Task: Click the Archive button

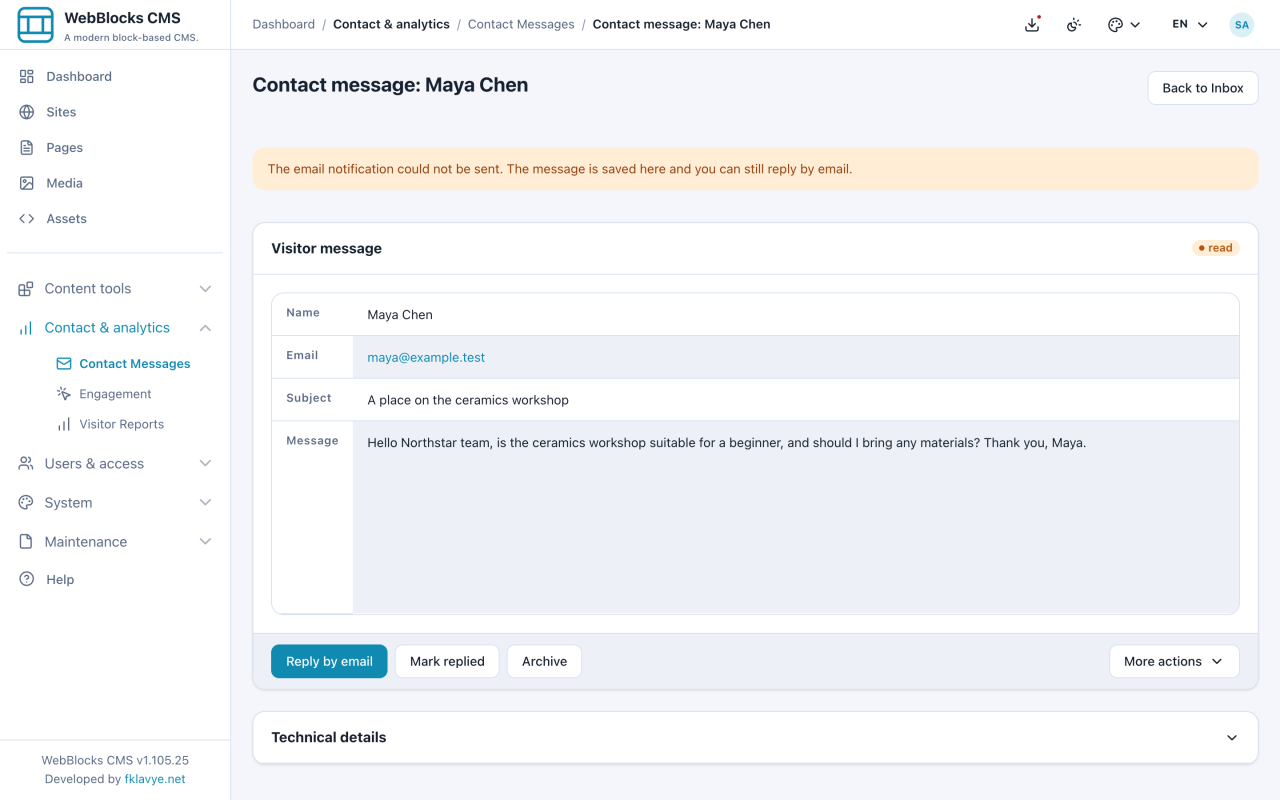Action: tap(544, 661)
